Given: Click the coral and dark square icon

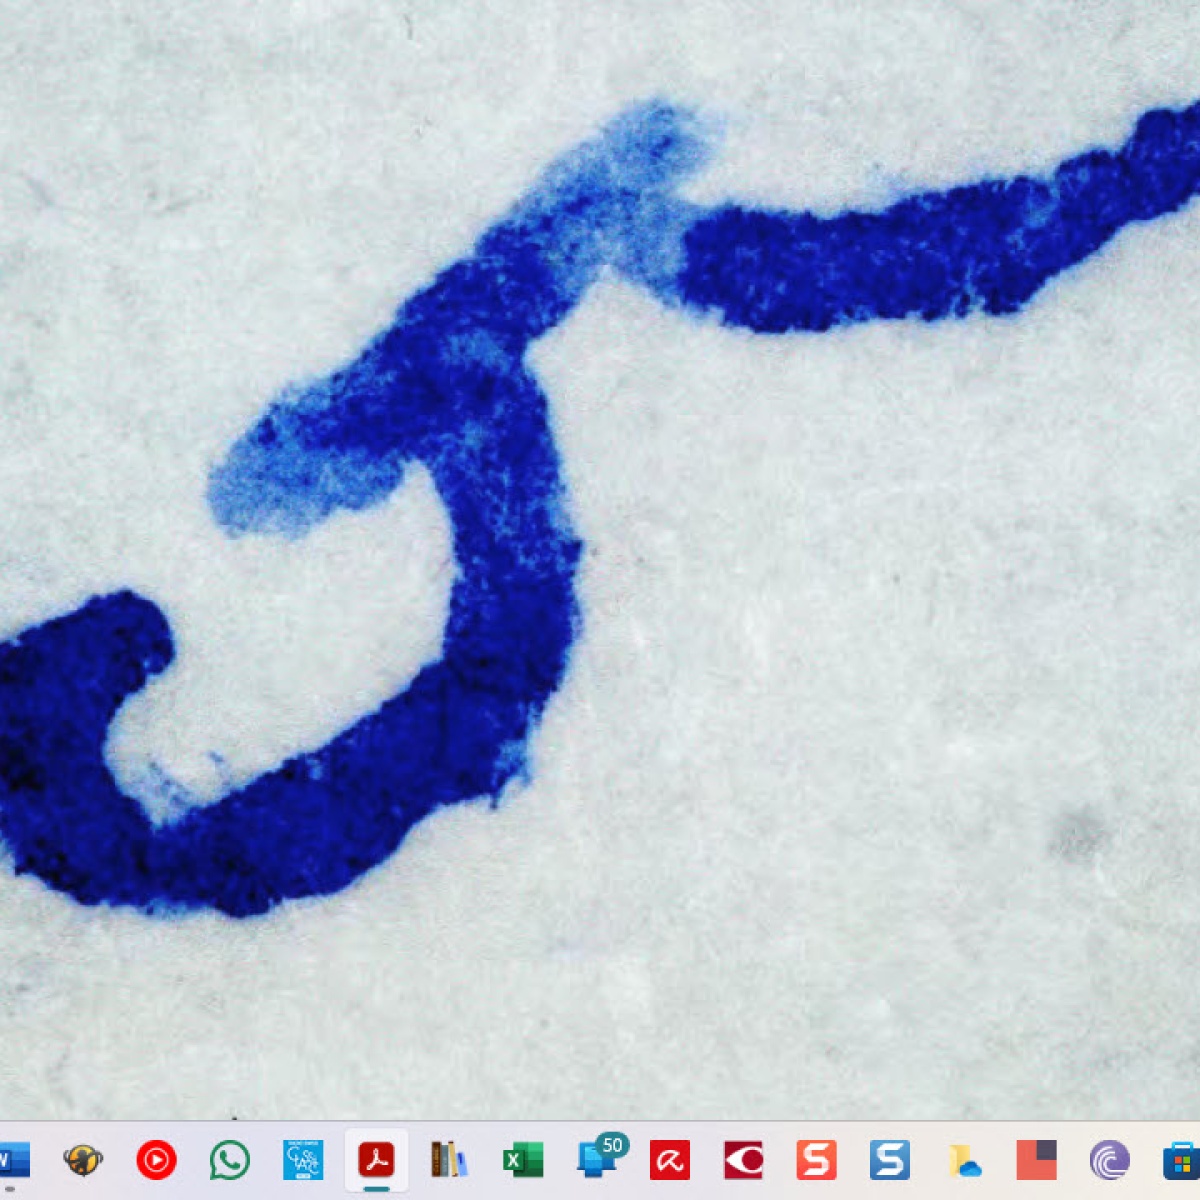Looking at the screenshot, I should (x=1036, y=1160).
